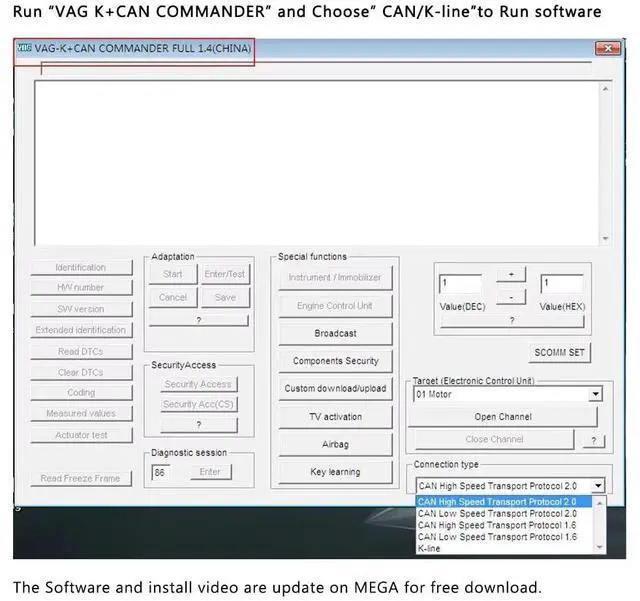Click the Close Channel button
Screen dimensions: 640x601
494,440
